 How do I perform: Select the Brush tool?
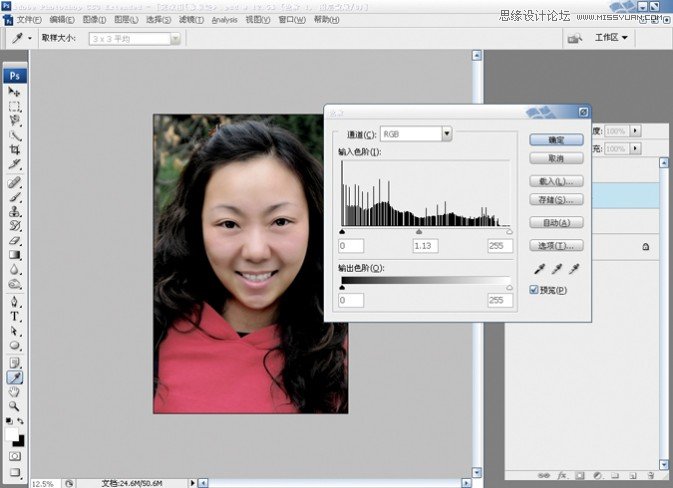click(14, 197)
